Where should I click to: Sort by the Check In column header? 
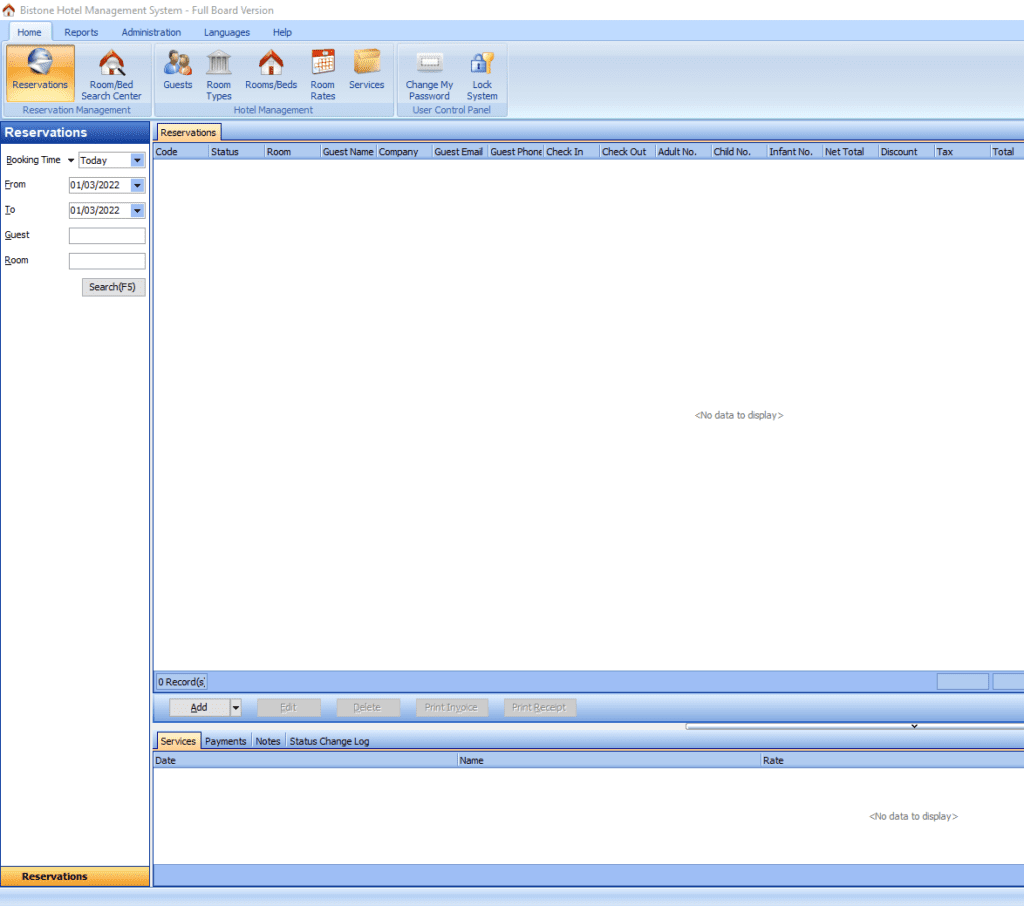pyautogui.click(x=568, y=151)
